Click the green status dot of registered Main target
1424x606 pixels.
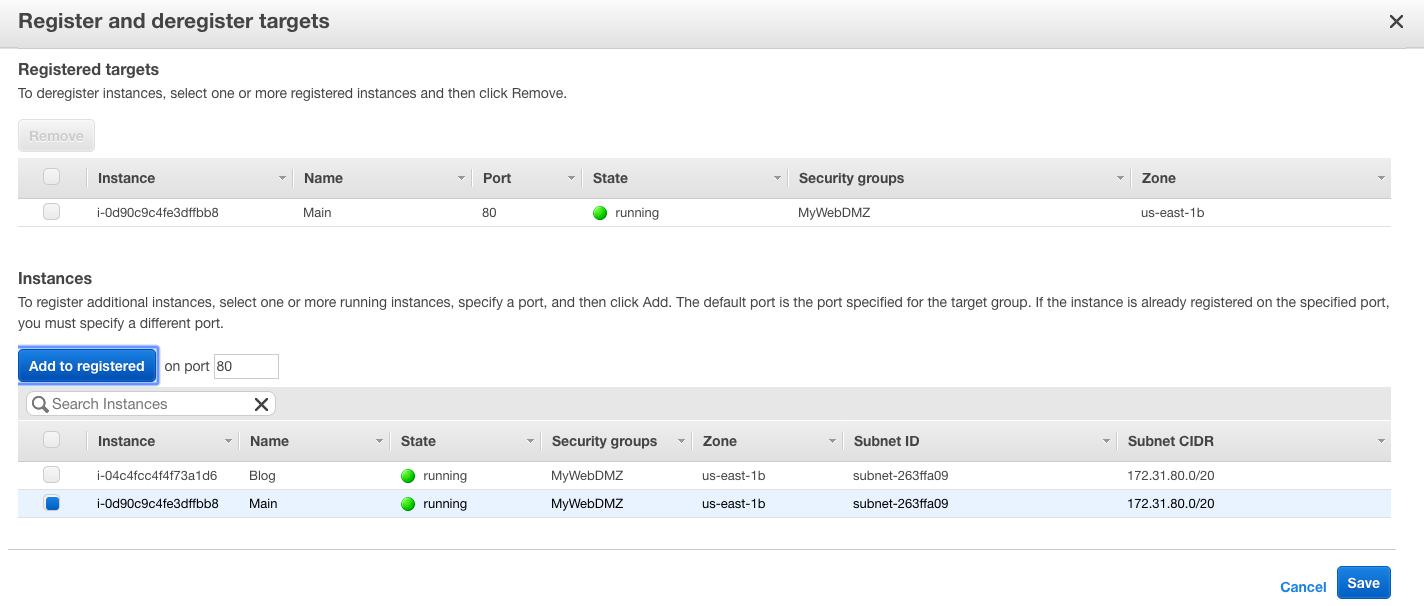point(600,213)
